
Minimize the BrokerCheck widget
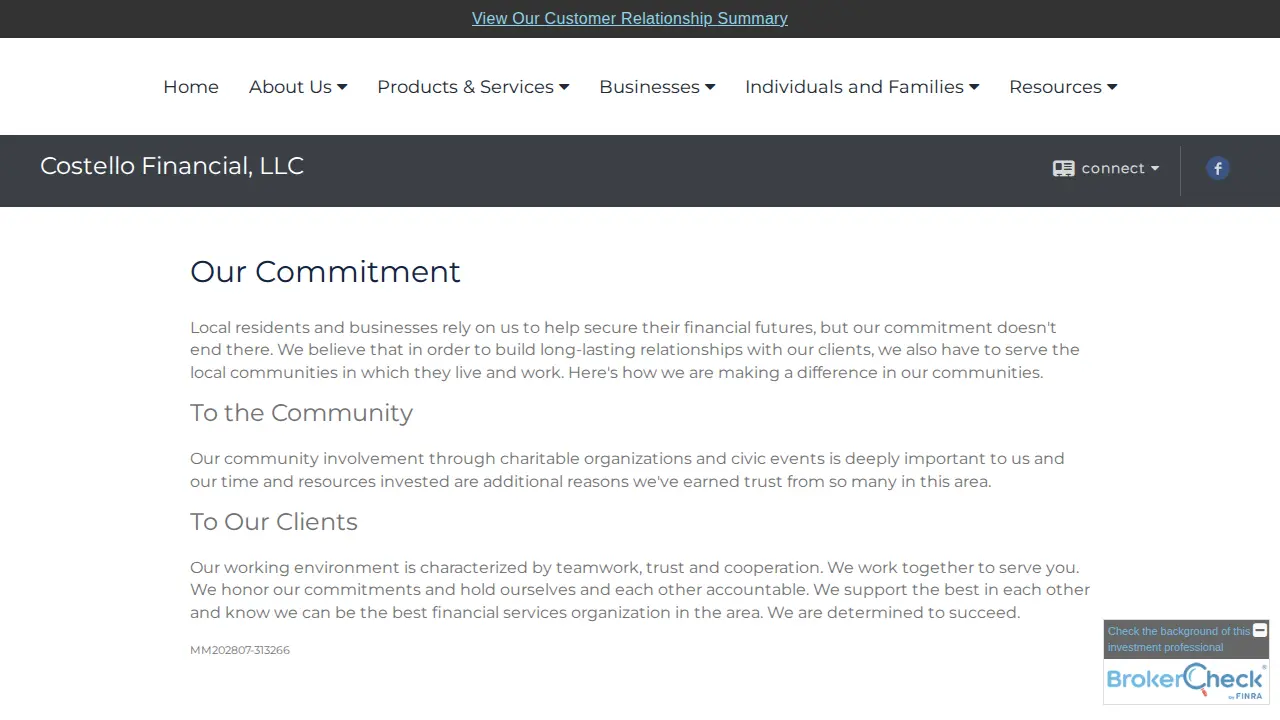tap(1260, 630)
